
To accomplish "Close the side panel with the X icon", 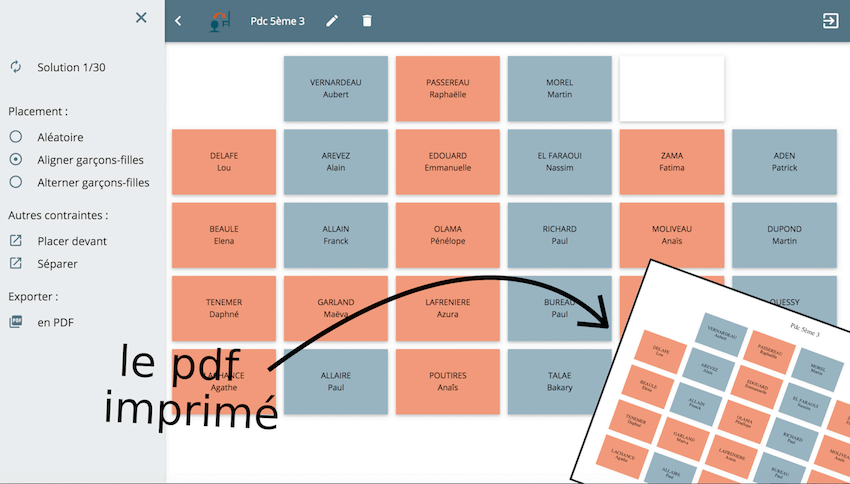I will (141, 18).
